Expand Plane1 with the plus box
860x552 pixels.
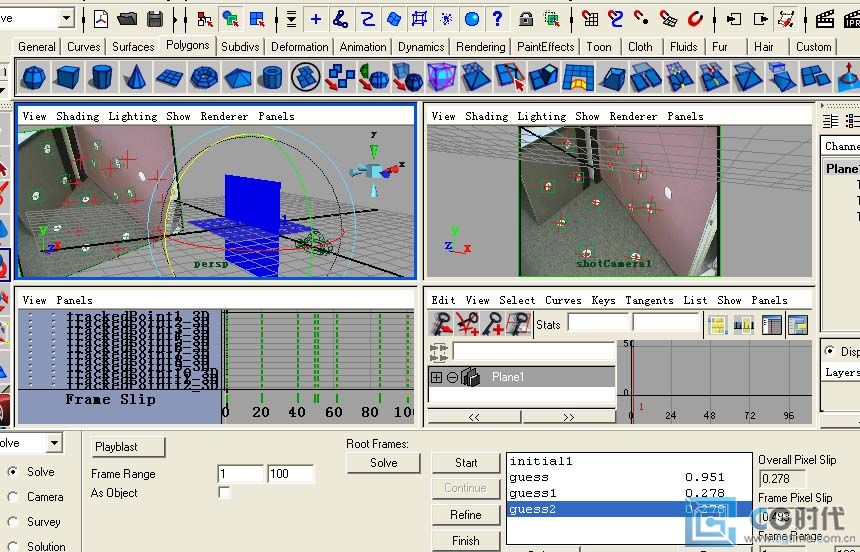click(x=437, y=377)
